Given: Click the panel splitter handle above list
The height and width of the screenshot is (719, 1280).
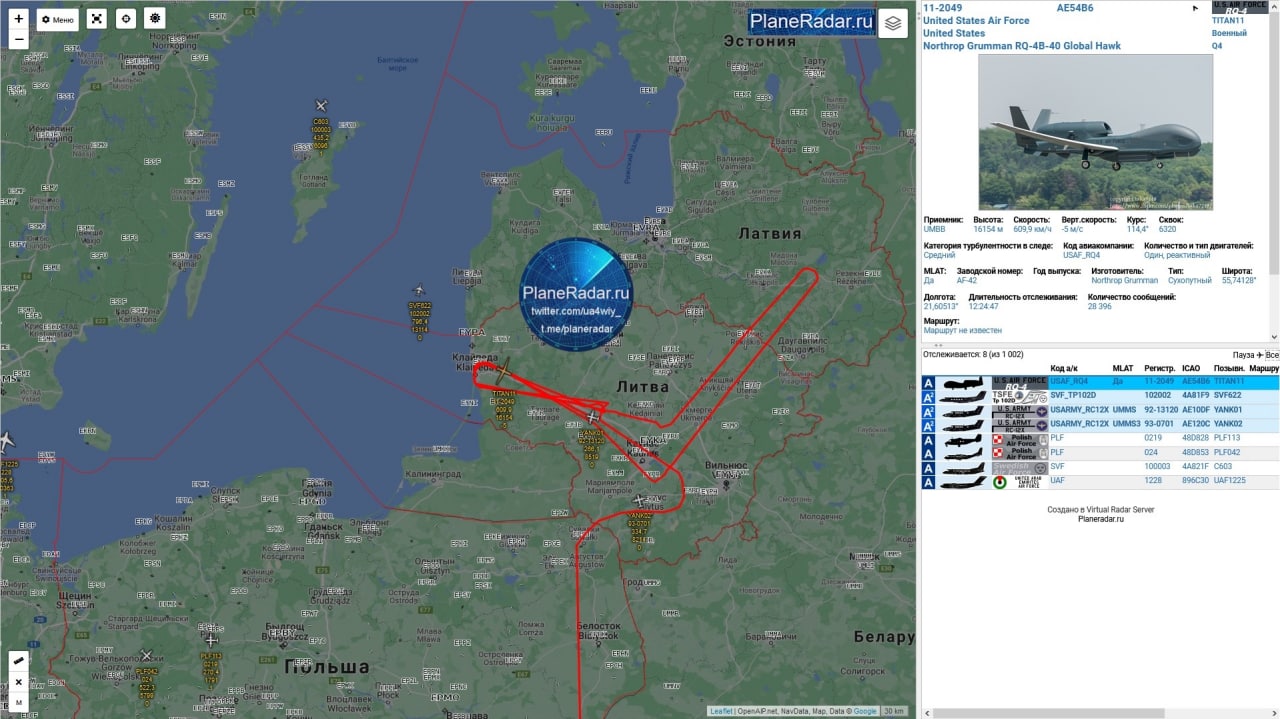Looking at the screenshot, I should coord(938,345).
